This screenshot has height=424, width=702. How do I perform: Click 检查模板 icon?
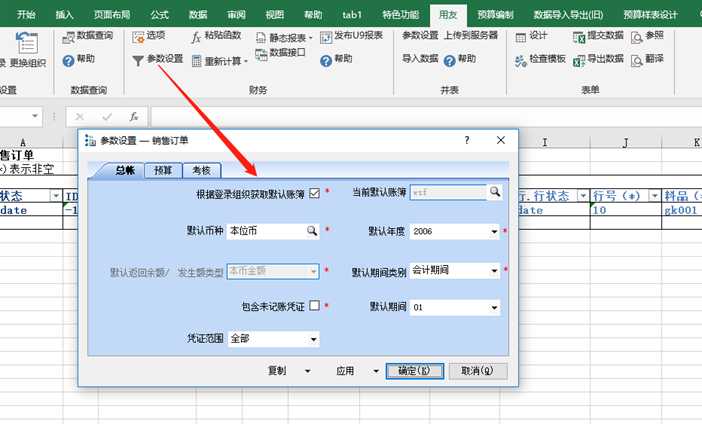click(x=521, y=61)
